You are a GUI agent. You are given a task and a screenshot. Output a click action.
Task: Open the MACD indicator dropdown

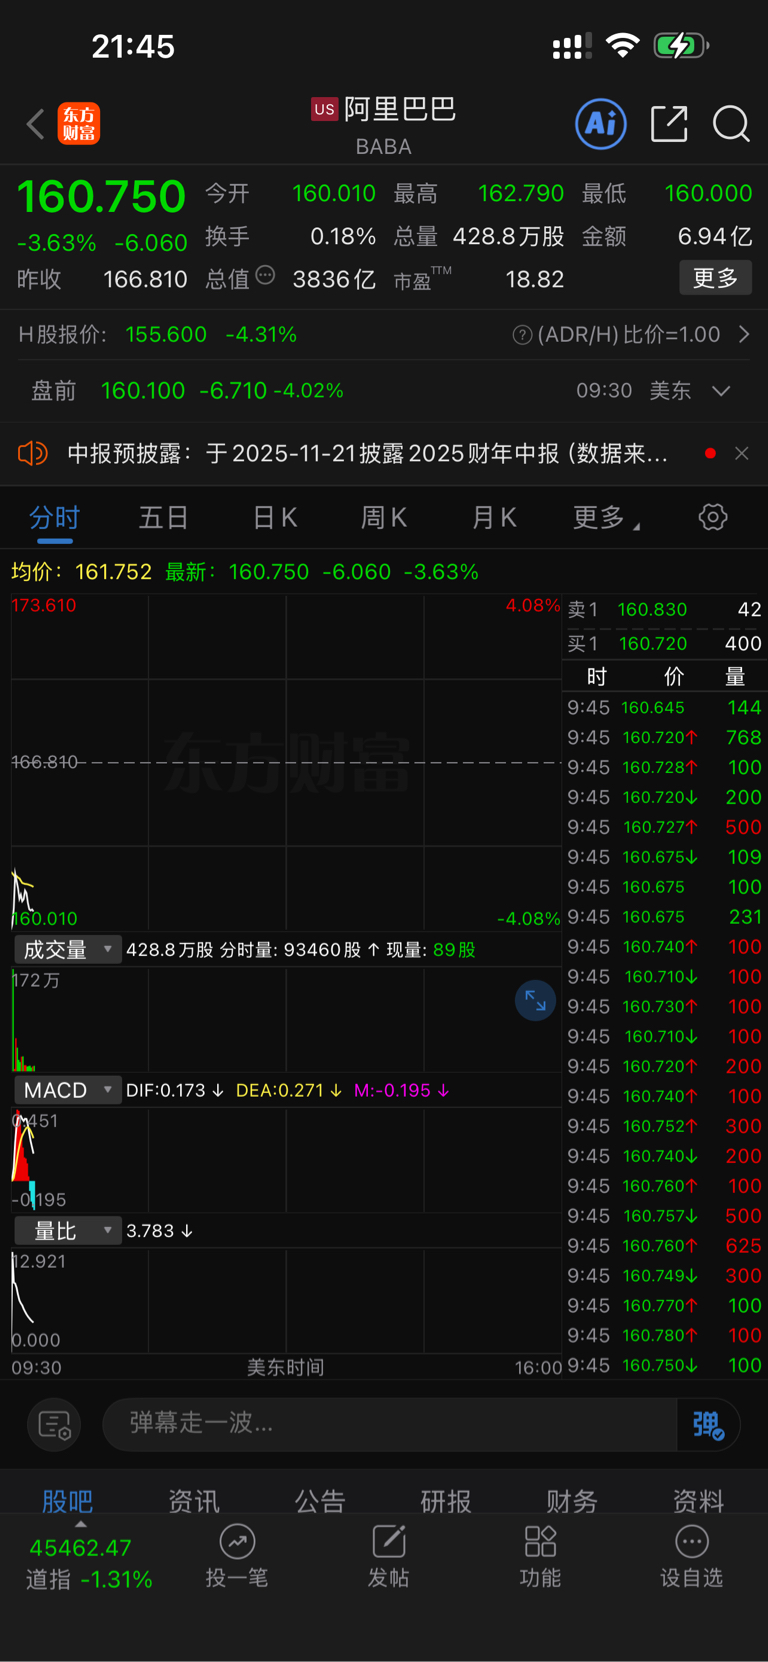tap(67, 1090)
